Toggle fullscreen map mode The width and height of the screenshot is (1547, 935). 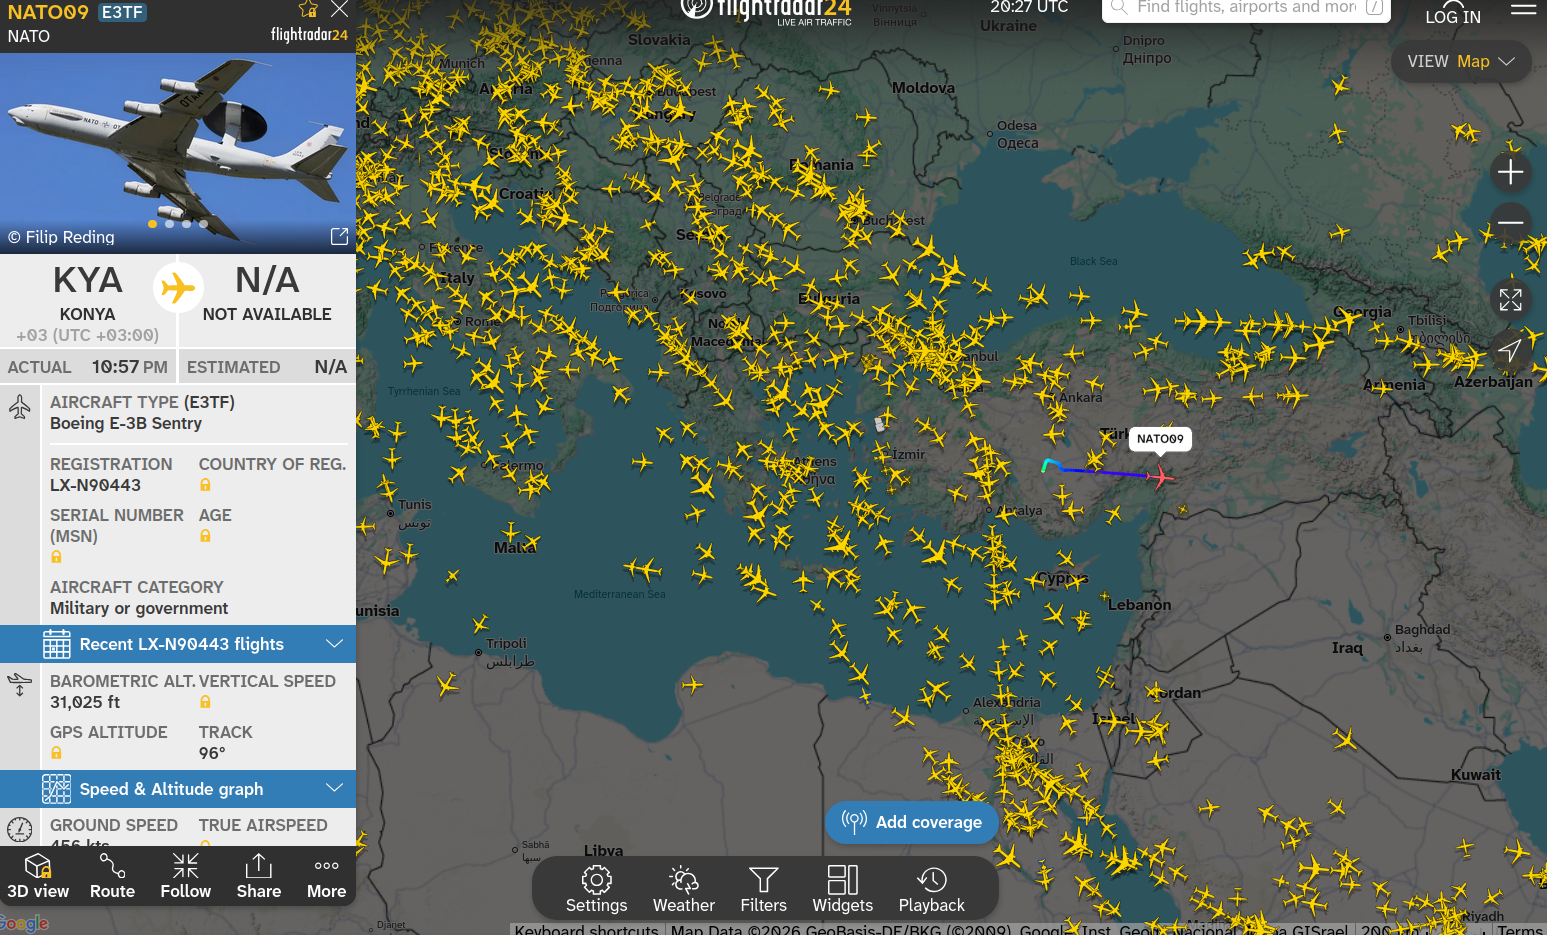[x=1510, y=299]
